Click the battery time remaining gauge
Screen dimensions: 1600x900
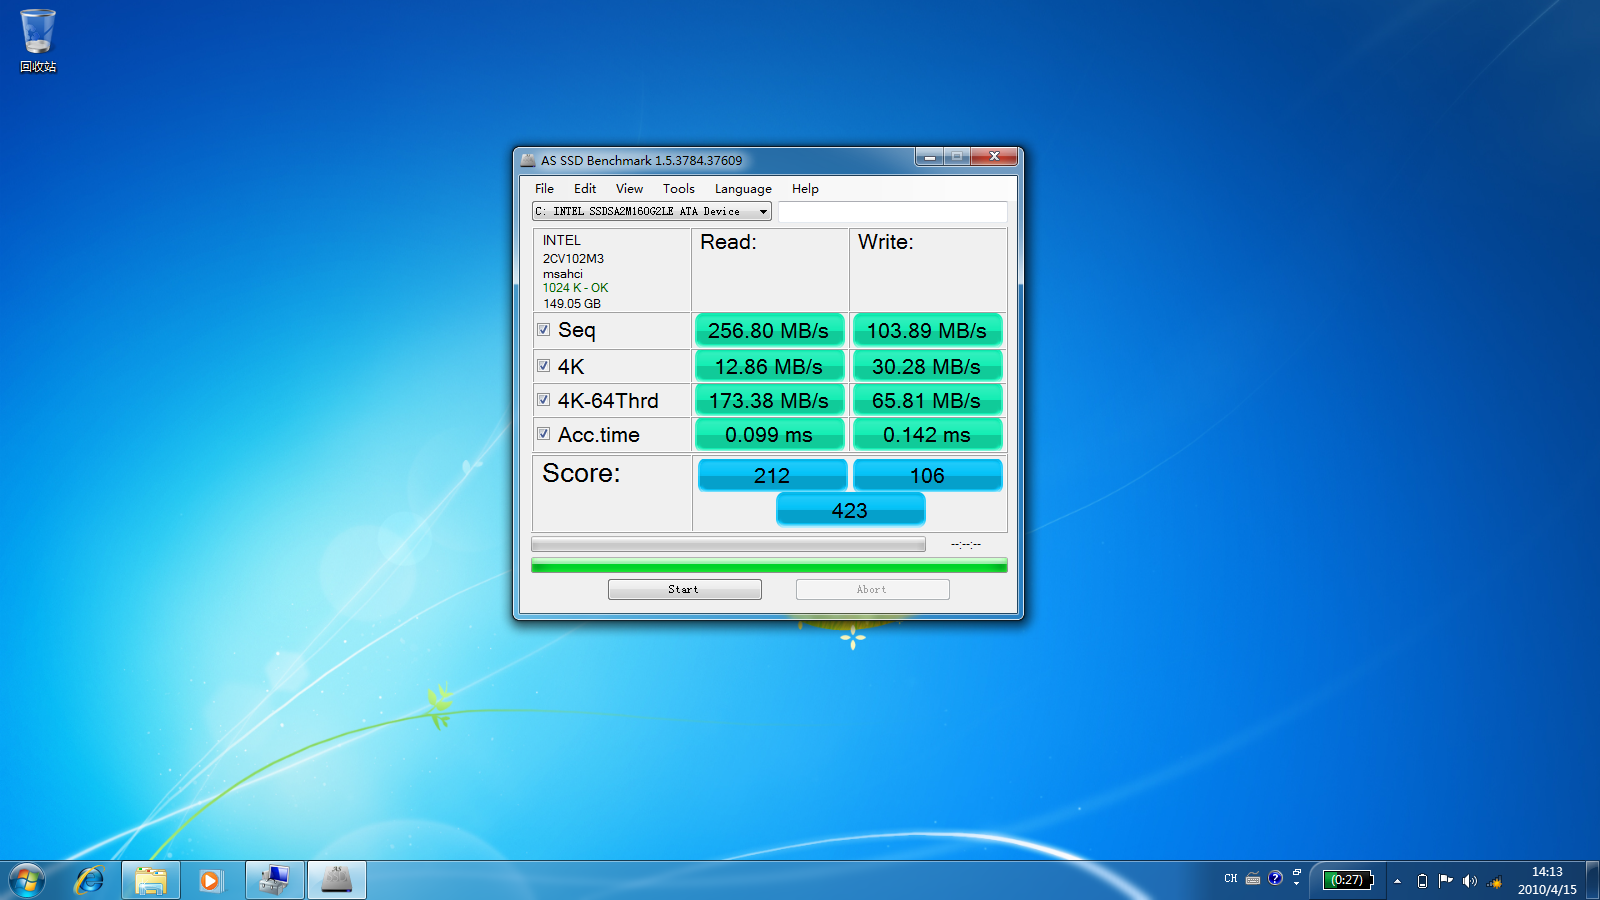pyautogui.click(x=1348, y=880)
